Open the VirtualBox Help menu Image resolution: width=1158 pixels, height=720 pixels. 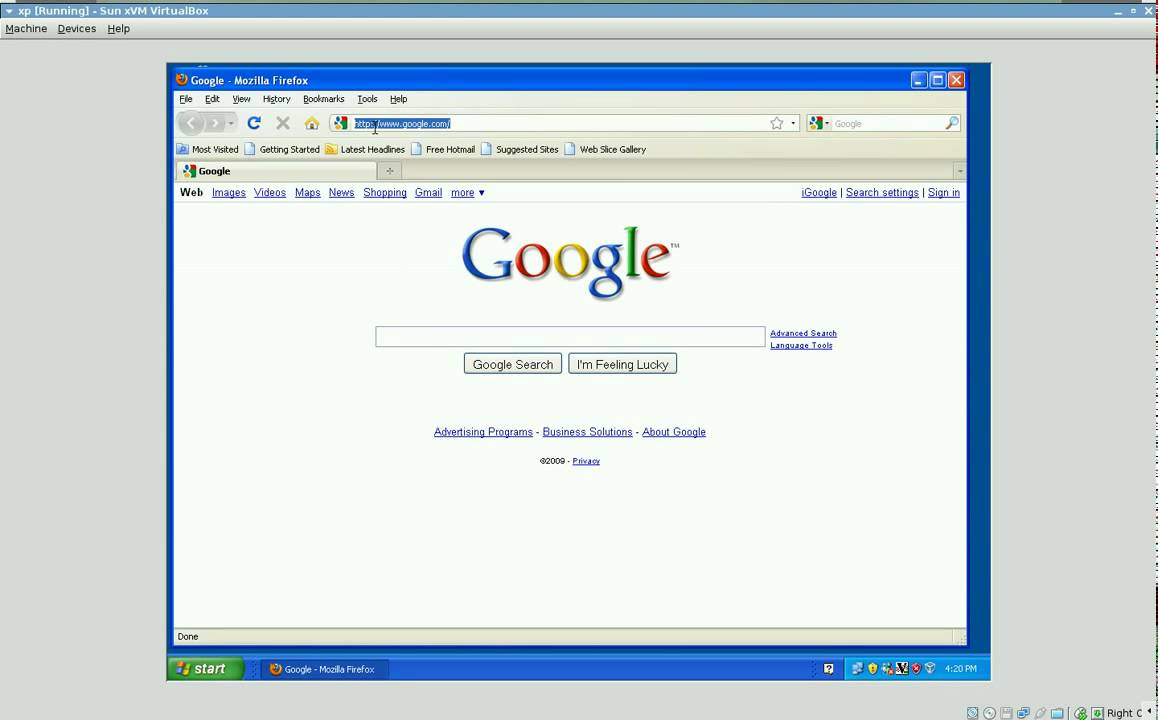click(x=118, y=29)
